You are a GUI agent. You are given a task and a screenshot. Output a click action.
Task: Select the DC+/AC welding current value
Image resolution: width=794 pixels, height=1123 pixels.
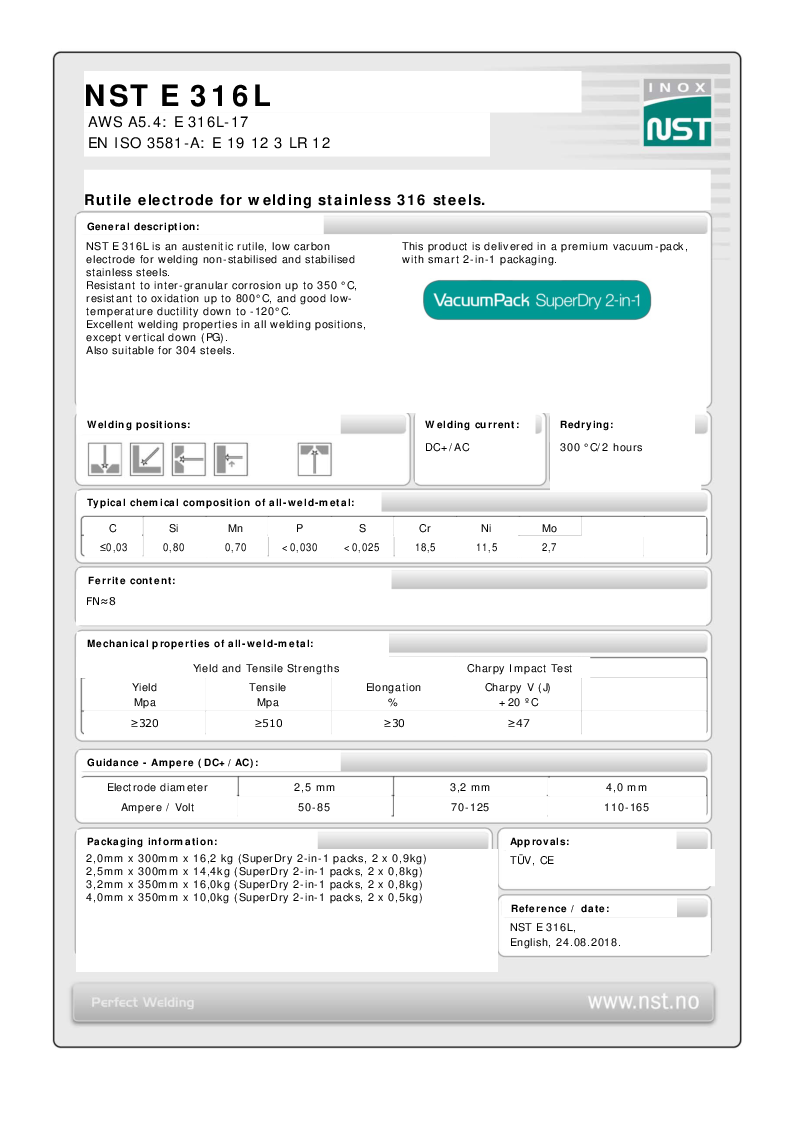click(447, 448)
